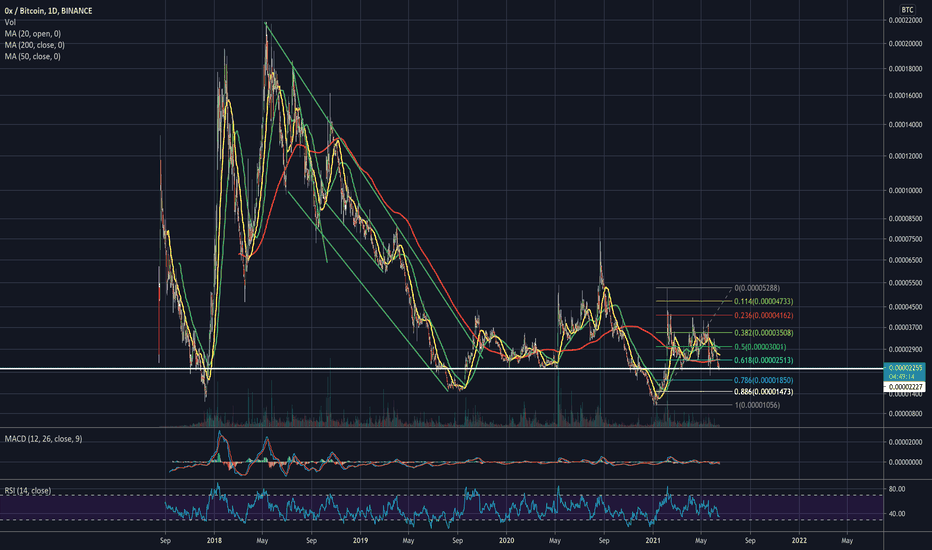Screen dimensions: 932x550
Task: Click Fibonacci level 0(0.00005288) label
Action: point(757,288)
